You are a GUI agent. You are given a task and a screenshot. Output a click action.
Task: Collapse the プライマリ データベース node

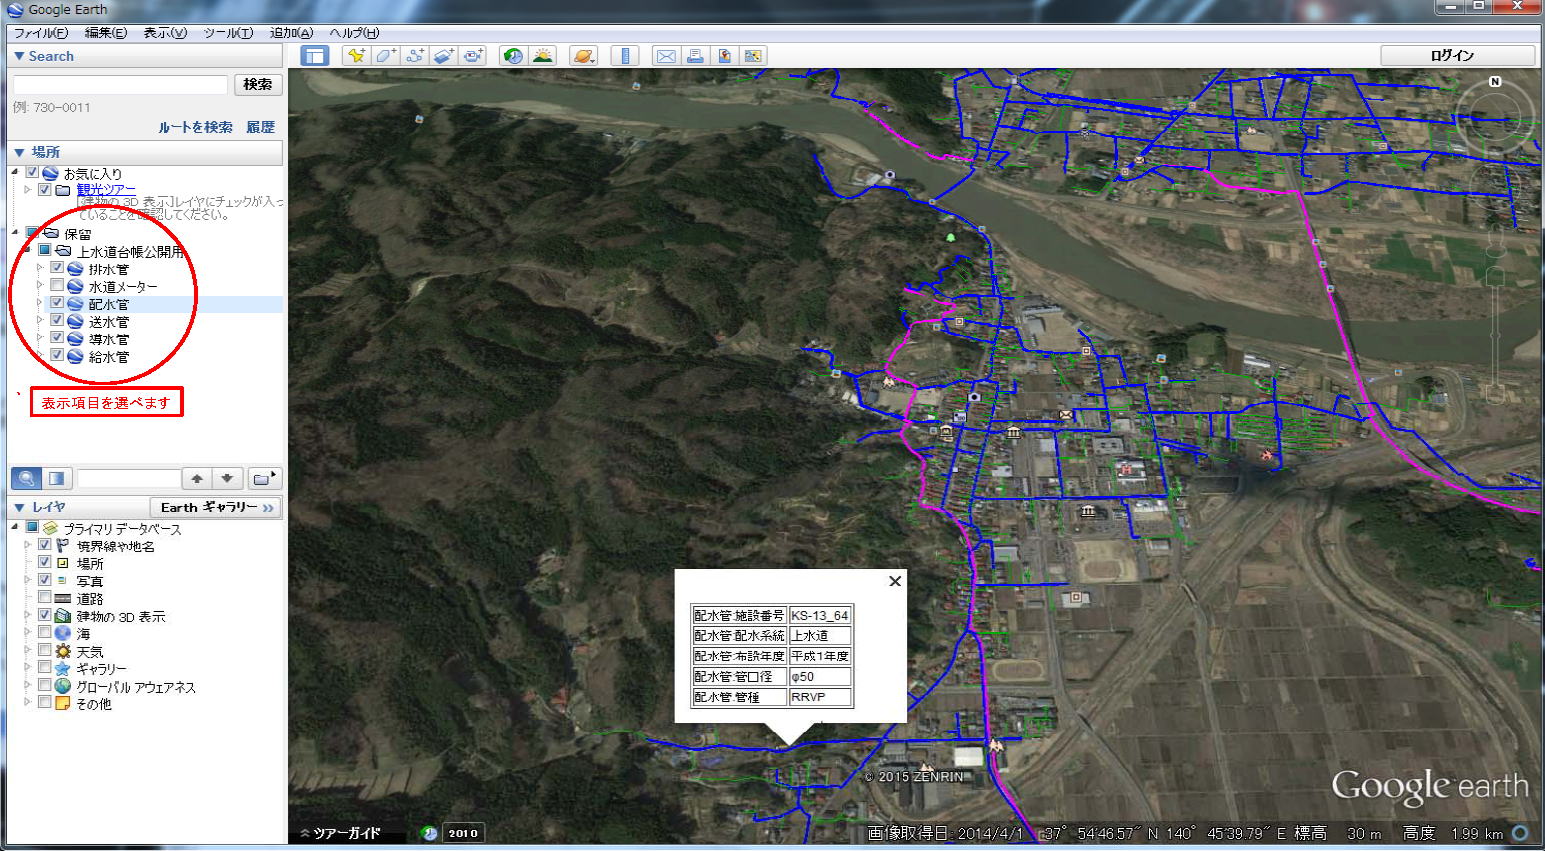15,527
